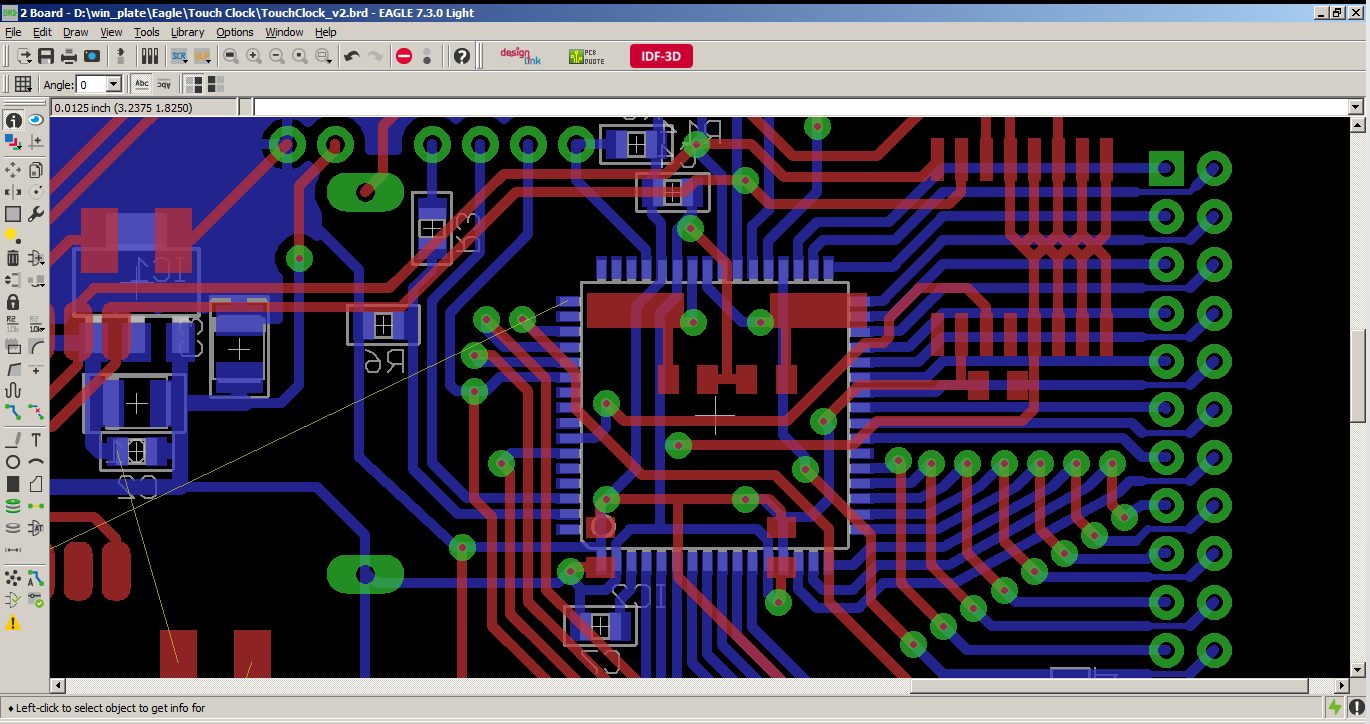1370x724 pixels.
Task: Click the Print icon
Action: pos(69,56)
